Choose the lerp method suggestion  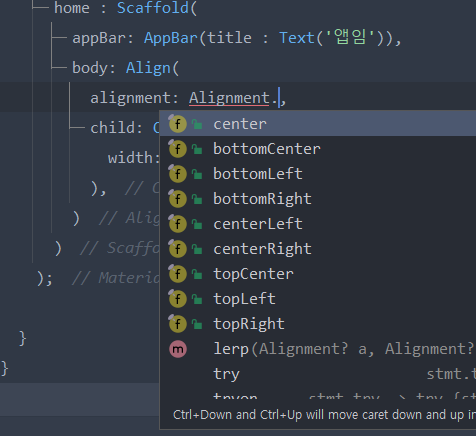click(318, 349)
